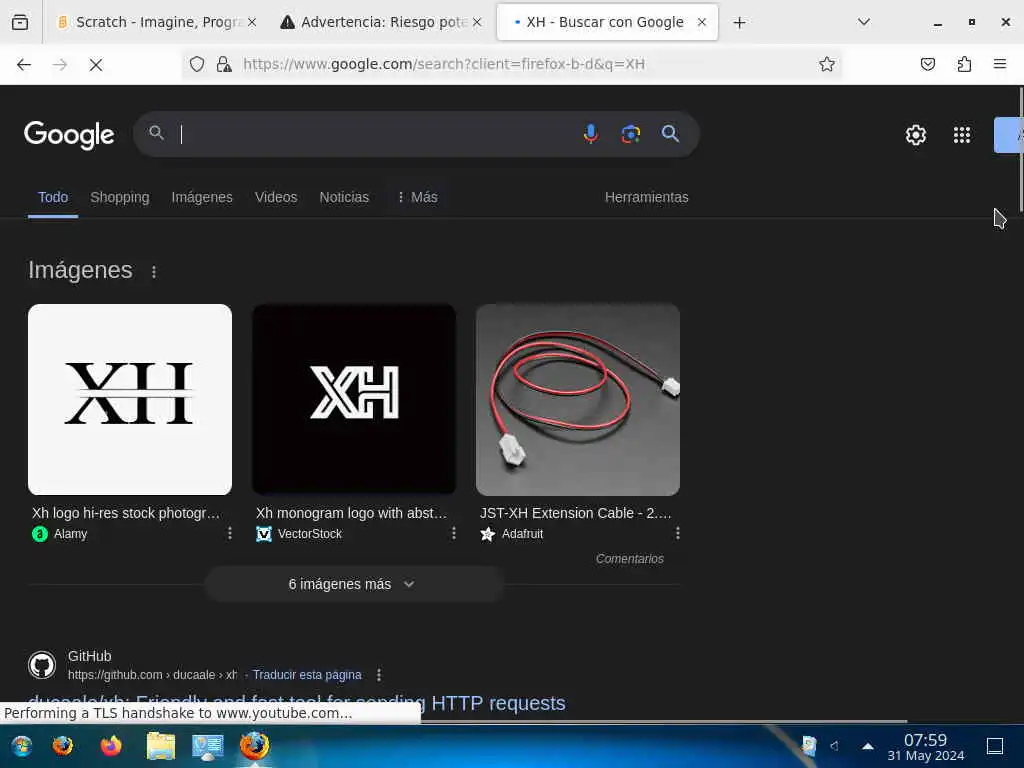Image resolution: width=1024 pixels, height=768 pixels.
Task: Switch to Scratch tab
Action: [157, 22]
